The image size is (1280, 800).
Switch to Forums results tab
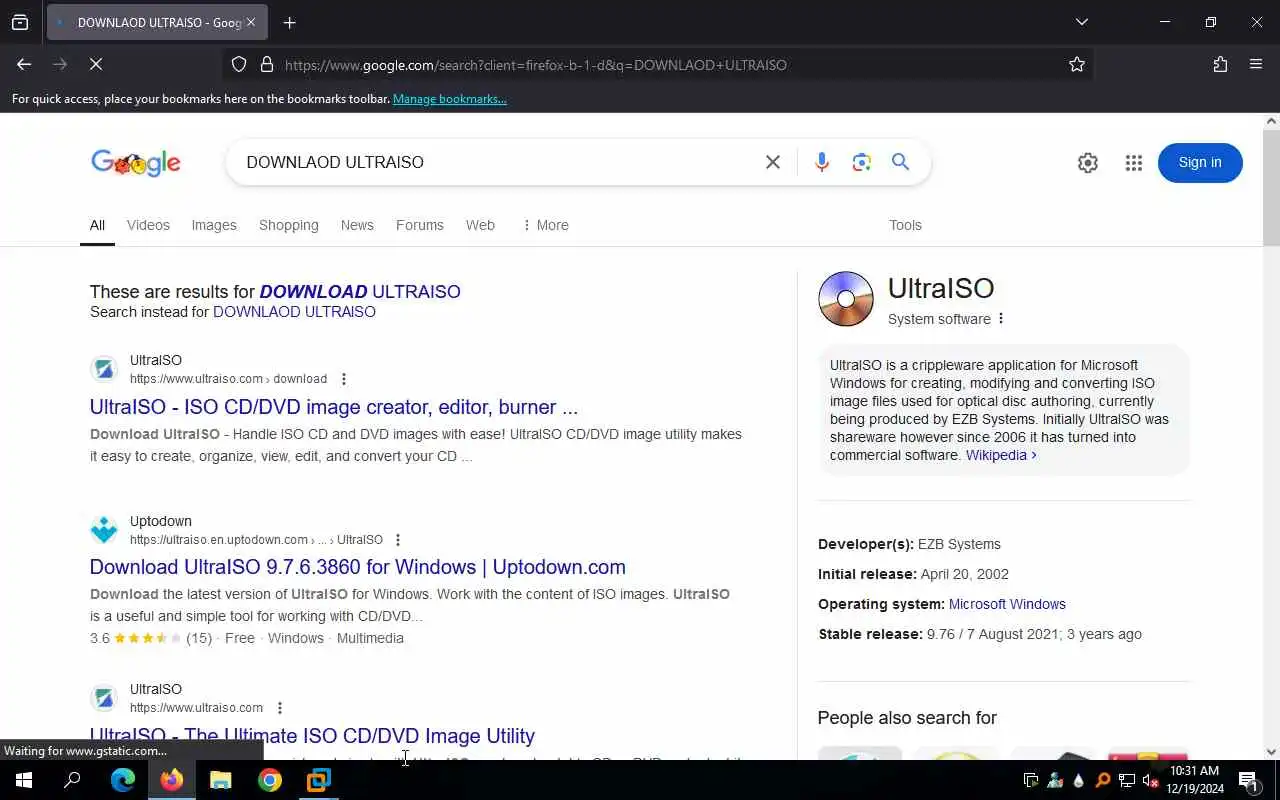[420, 225]
